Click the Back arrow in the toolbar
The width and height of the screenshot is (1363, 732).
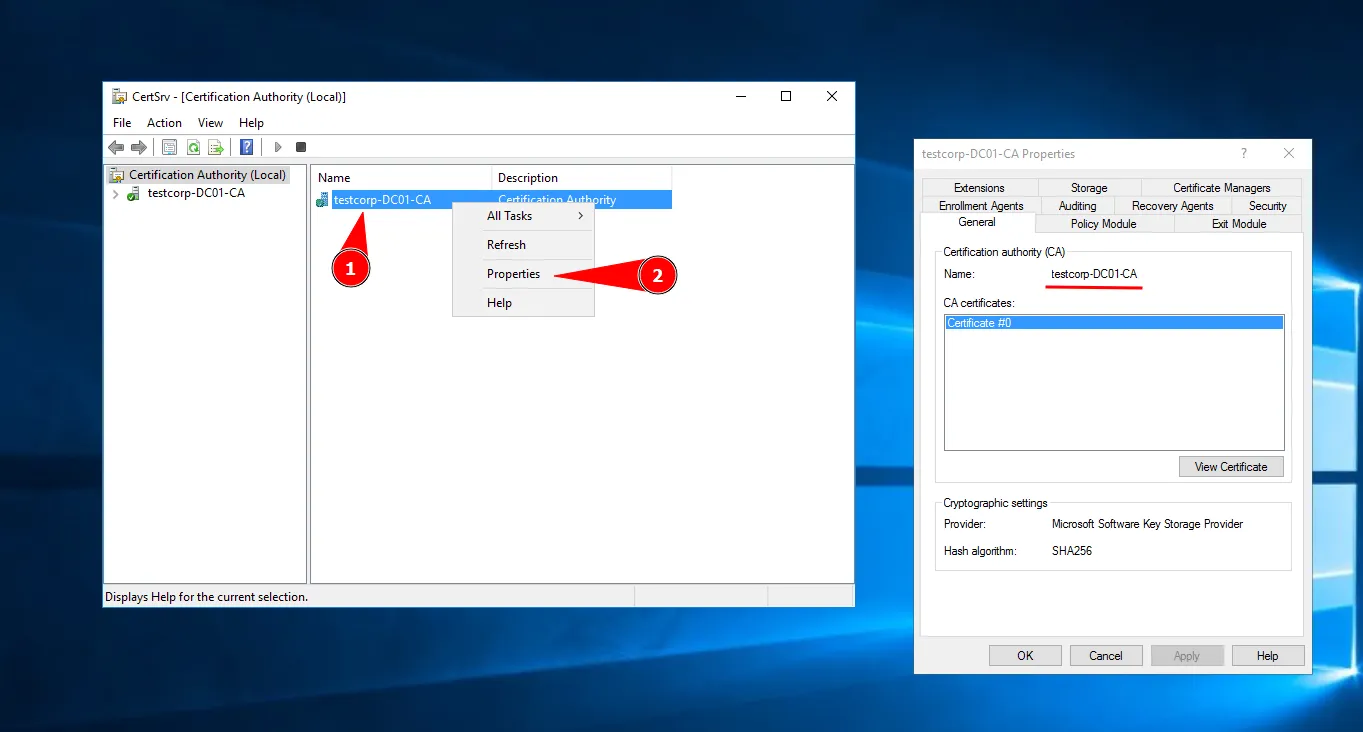coord(116,147)
